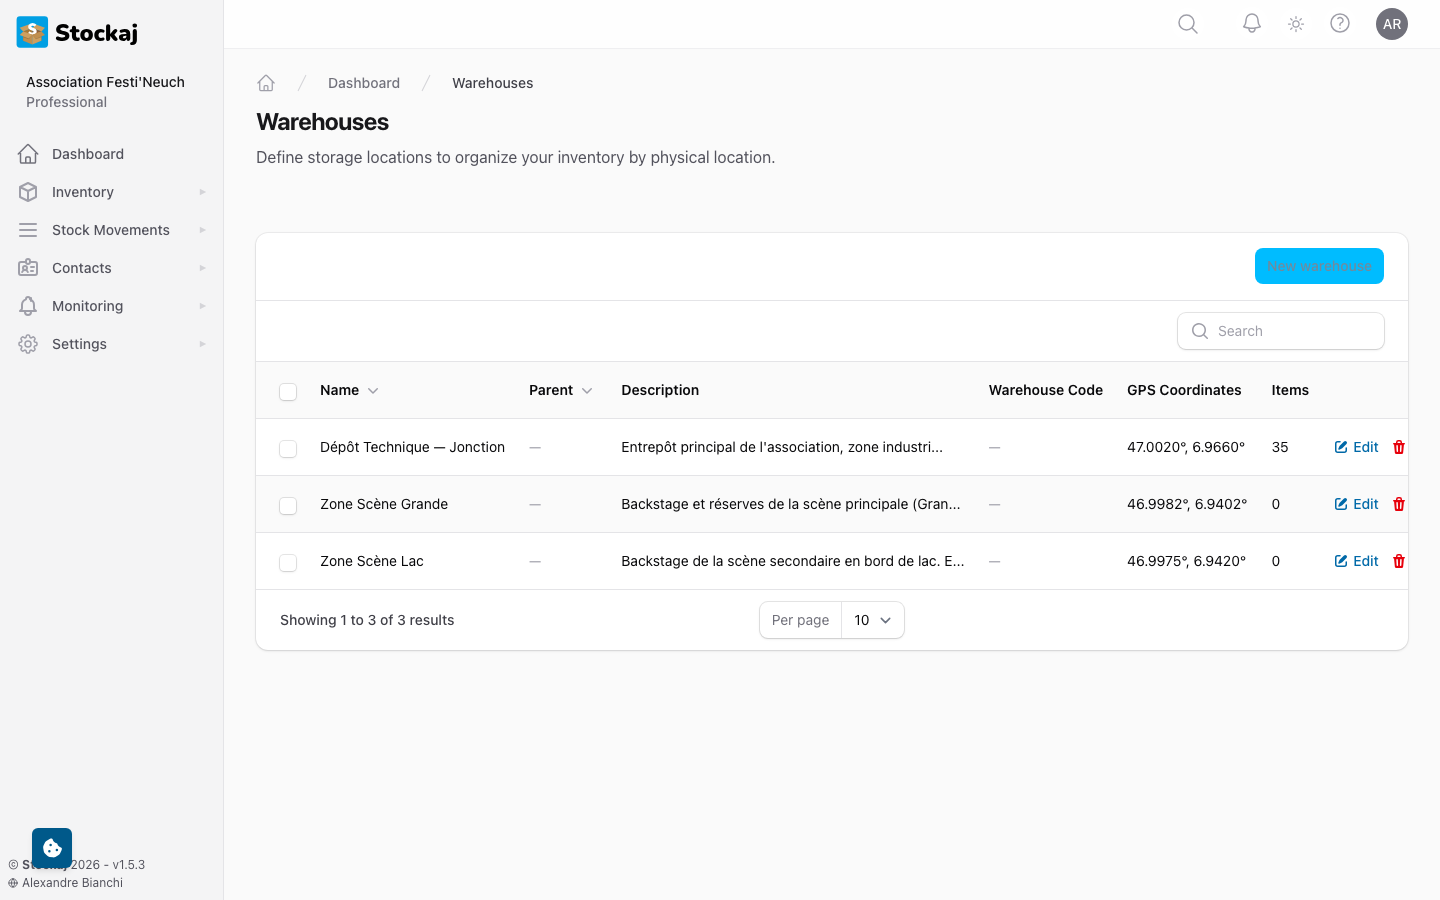Select the Zone Scène Lac name cell

point(372,561)
